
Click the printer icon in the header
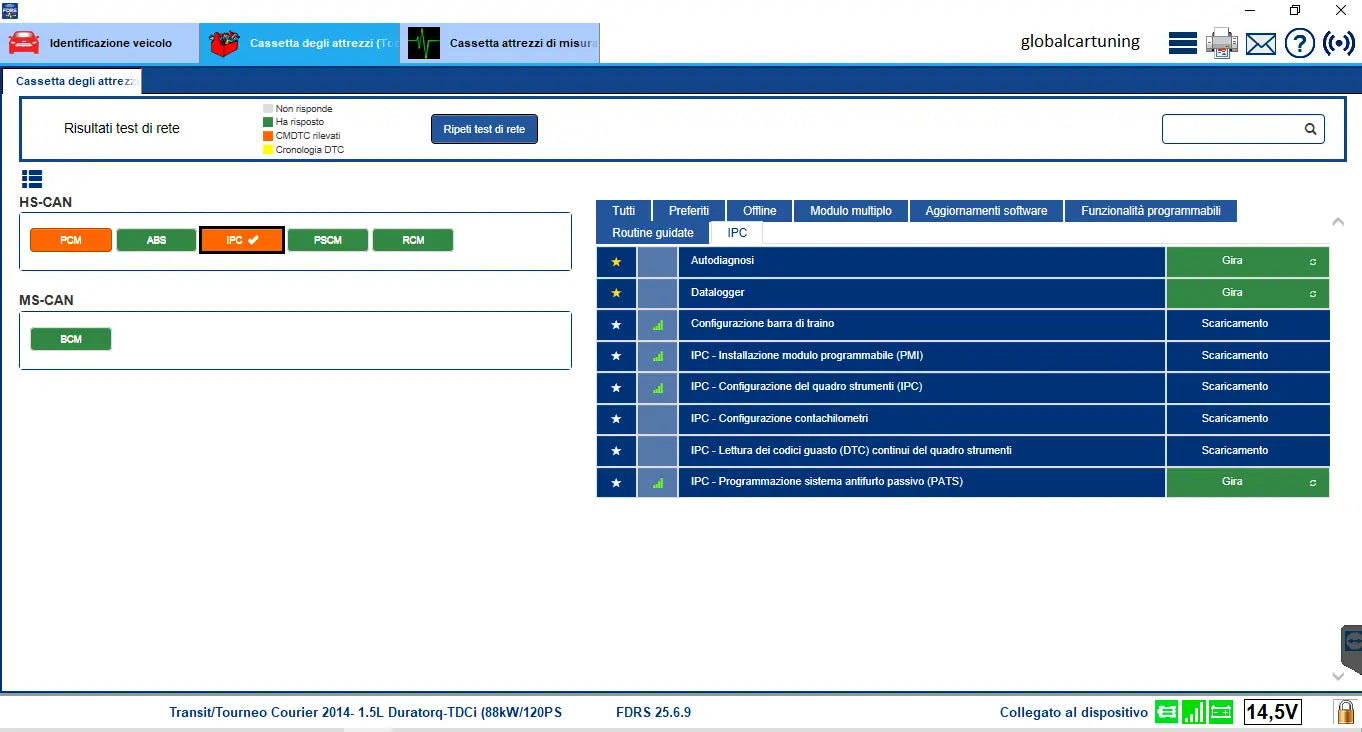tap(1222, 42)
